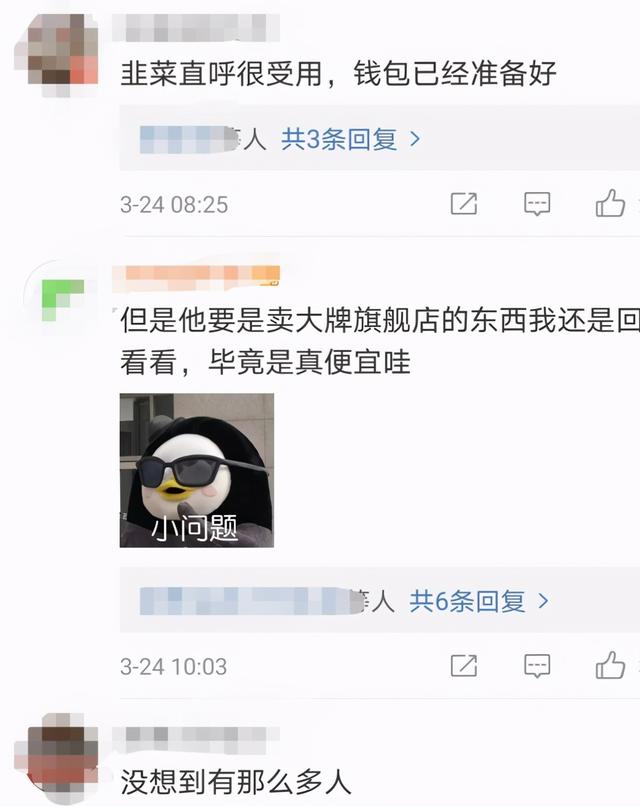Select comment text 没想到有那么多人
Viewport: 640px width, 807px height.
pyautogui.click(x=236, y=782)
